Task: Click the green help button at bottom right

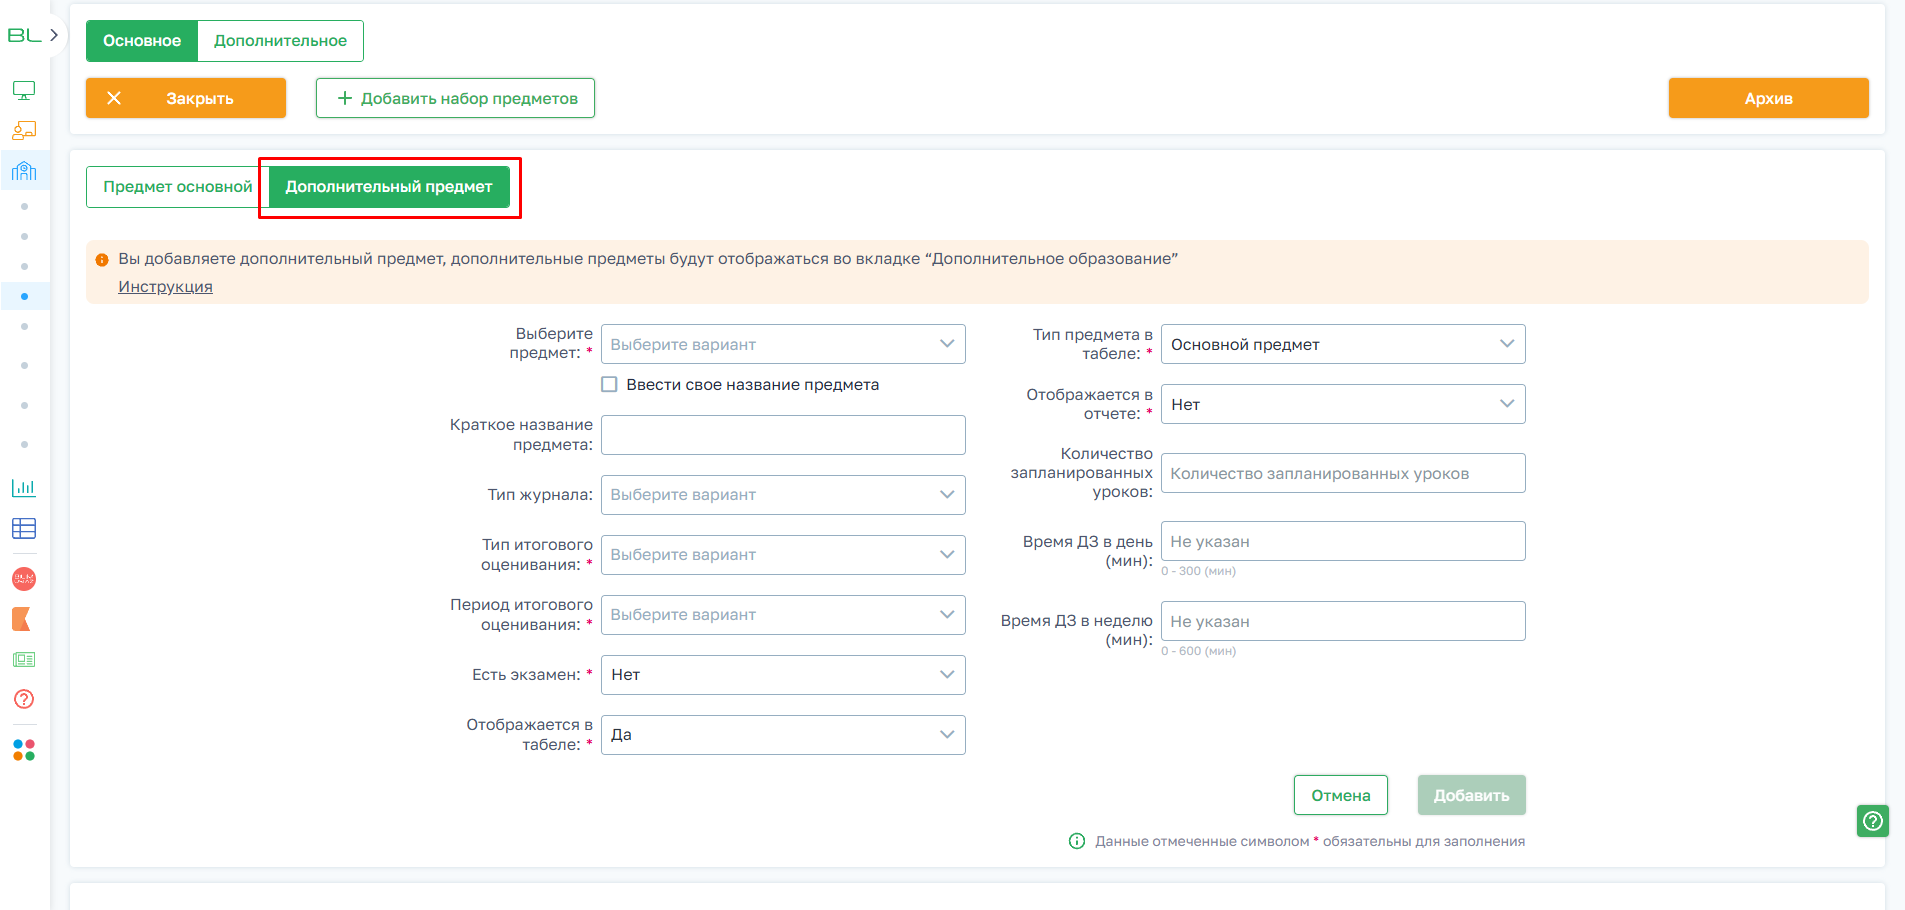Action: (1872, 821)
